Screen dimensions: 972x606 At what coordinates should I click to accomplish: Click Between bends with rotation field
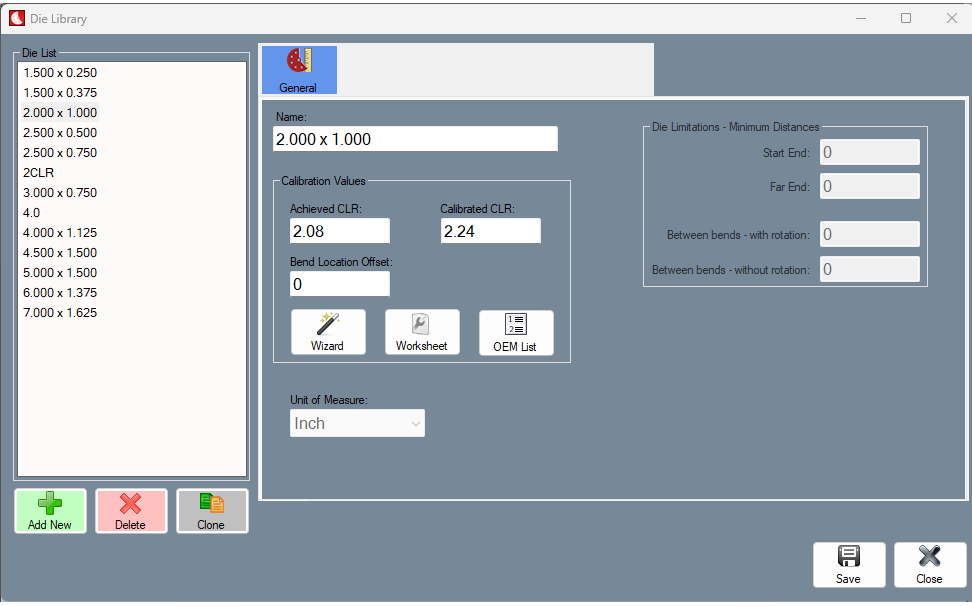tap(870, 234)
